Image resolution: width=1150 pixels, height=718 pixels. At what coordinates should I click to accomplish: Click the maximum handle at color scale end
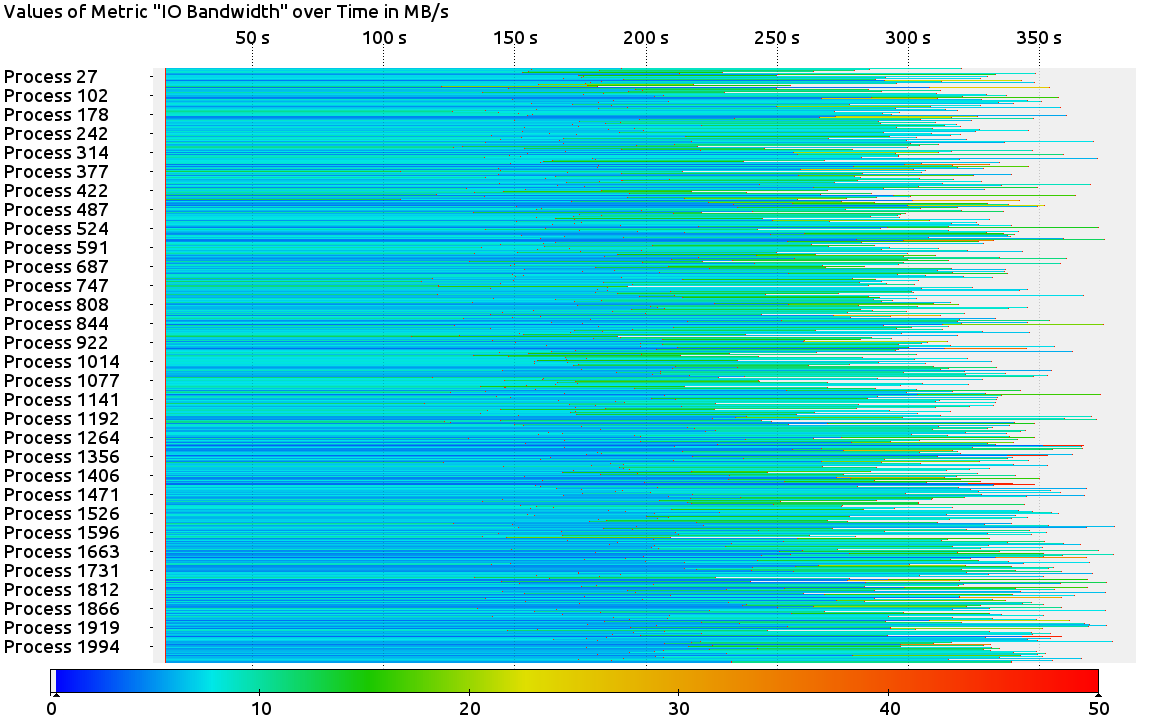pyautogui.click(x=1098, y=693)
